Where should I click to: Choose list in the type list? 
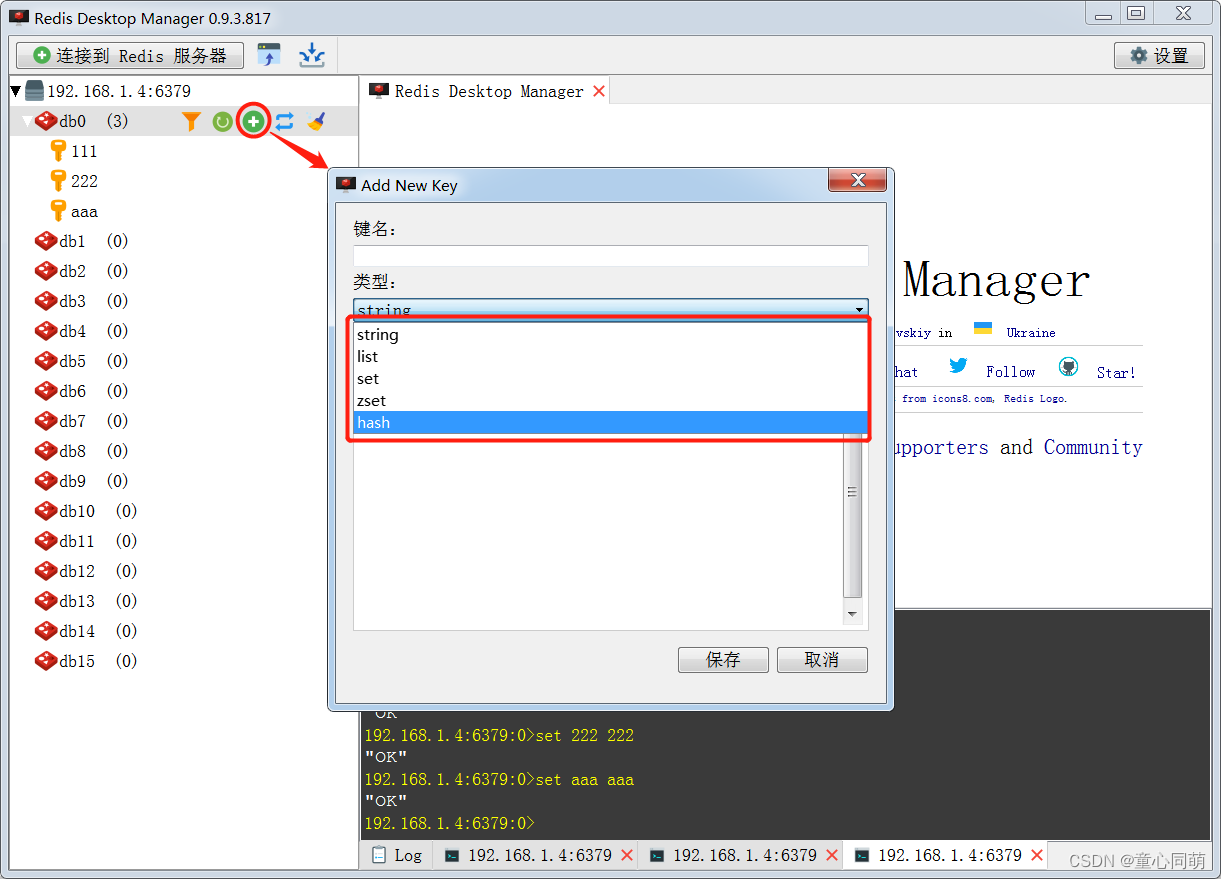(610, 357)
